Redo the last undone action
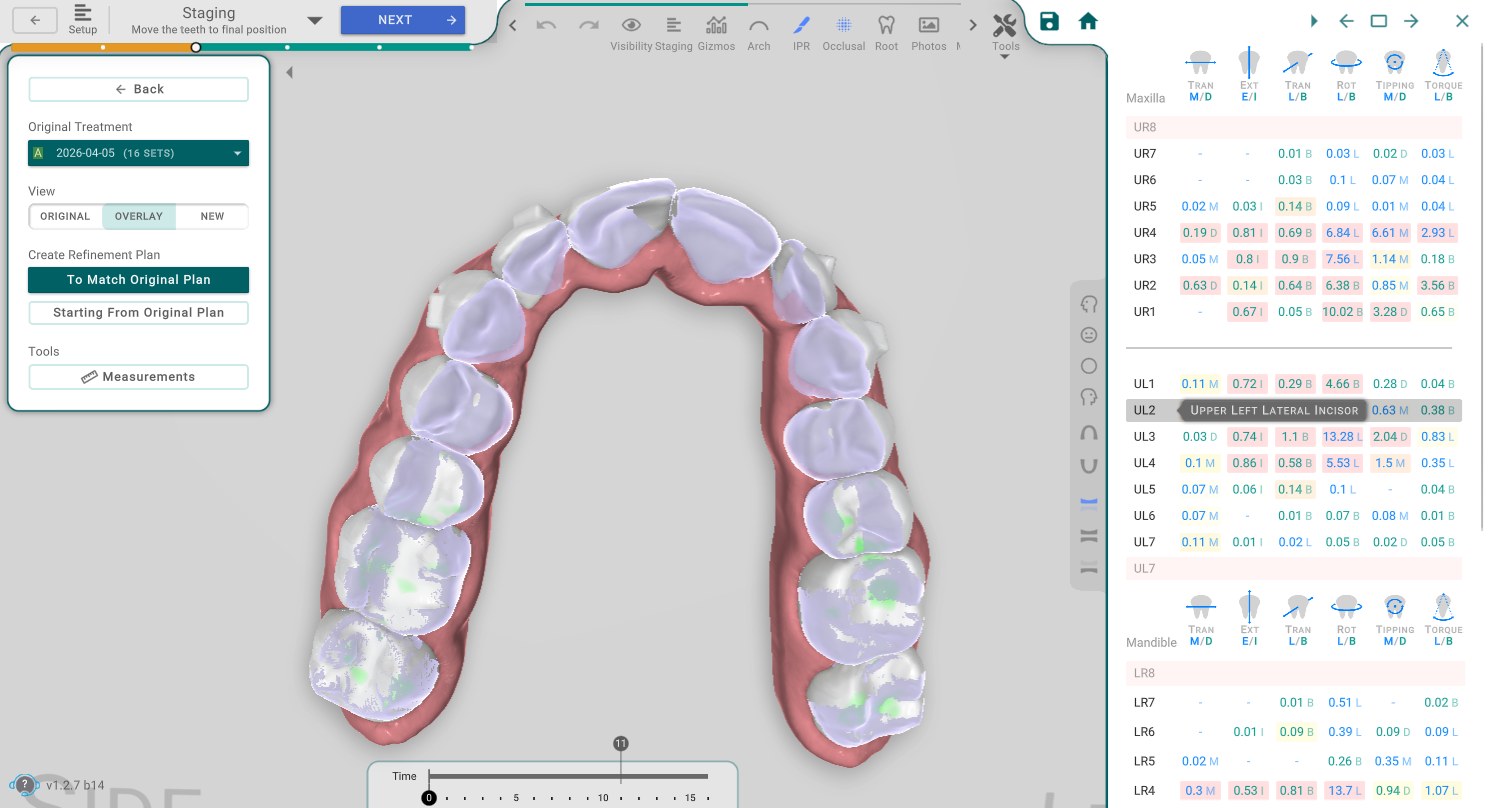This screenshot has width=1488, height=808. [x=588, y=24]
